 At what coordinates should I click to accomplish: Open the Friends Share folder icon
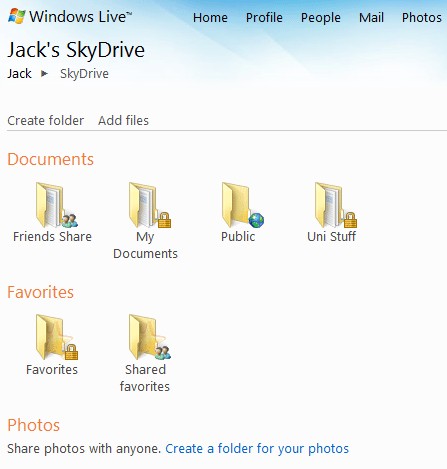coord(57,205)
